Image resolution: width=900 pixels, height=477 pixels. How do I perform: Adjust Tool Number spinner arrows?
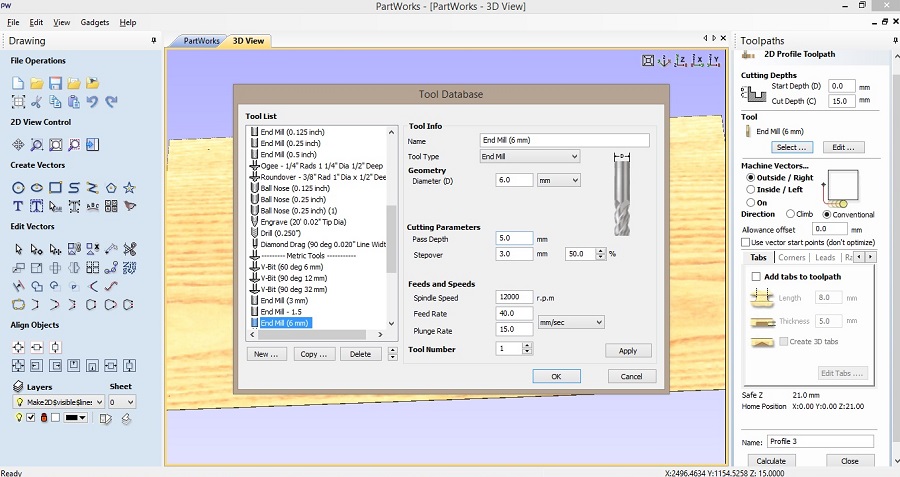[x=527, y=348]
